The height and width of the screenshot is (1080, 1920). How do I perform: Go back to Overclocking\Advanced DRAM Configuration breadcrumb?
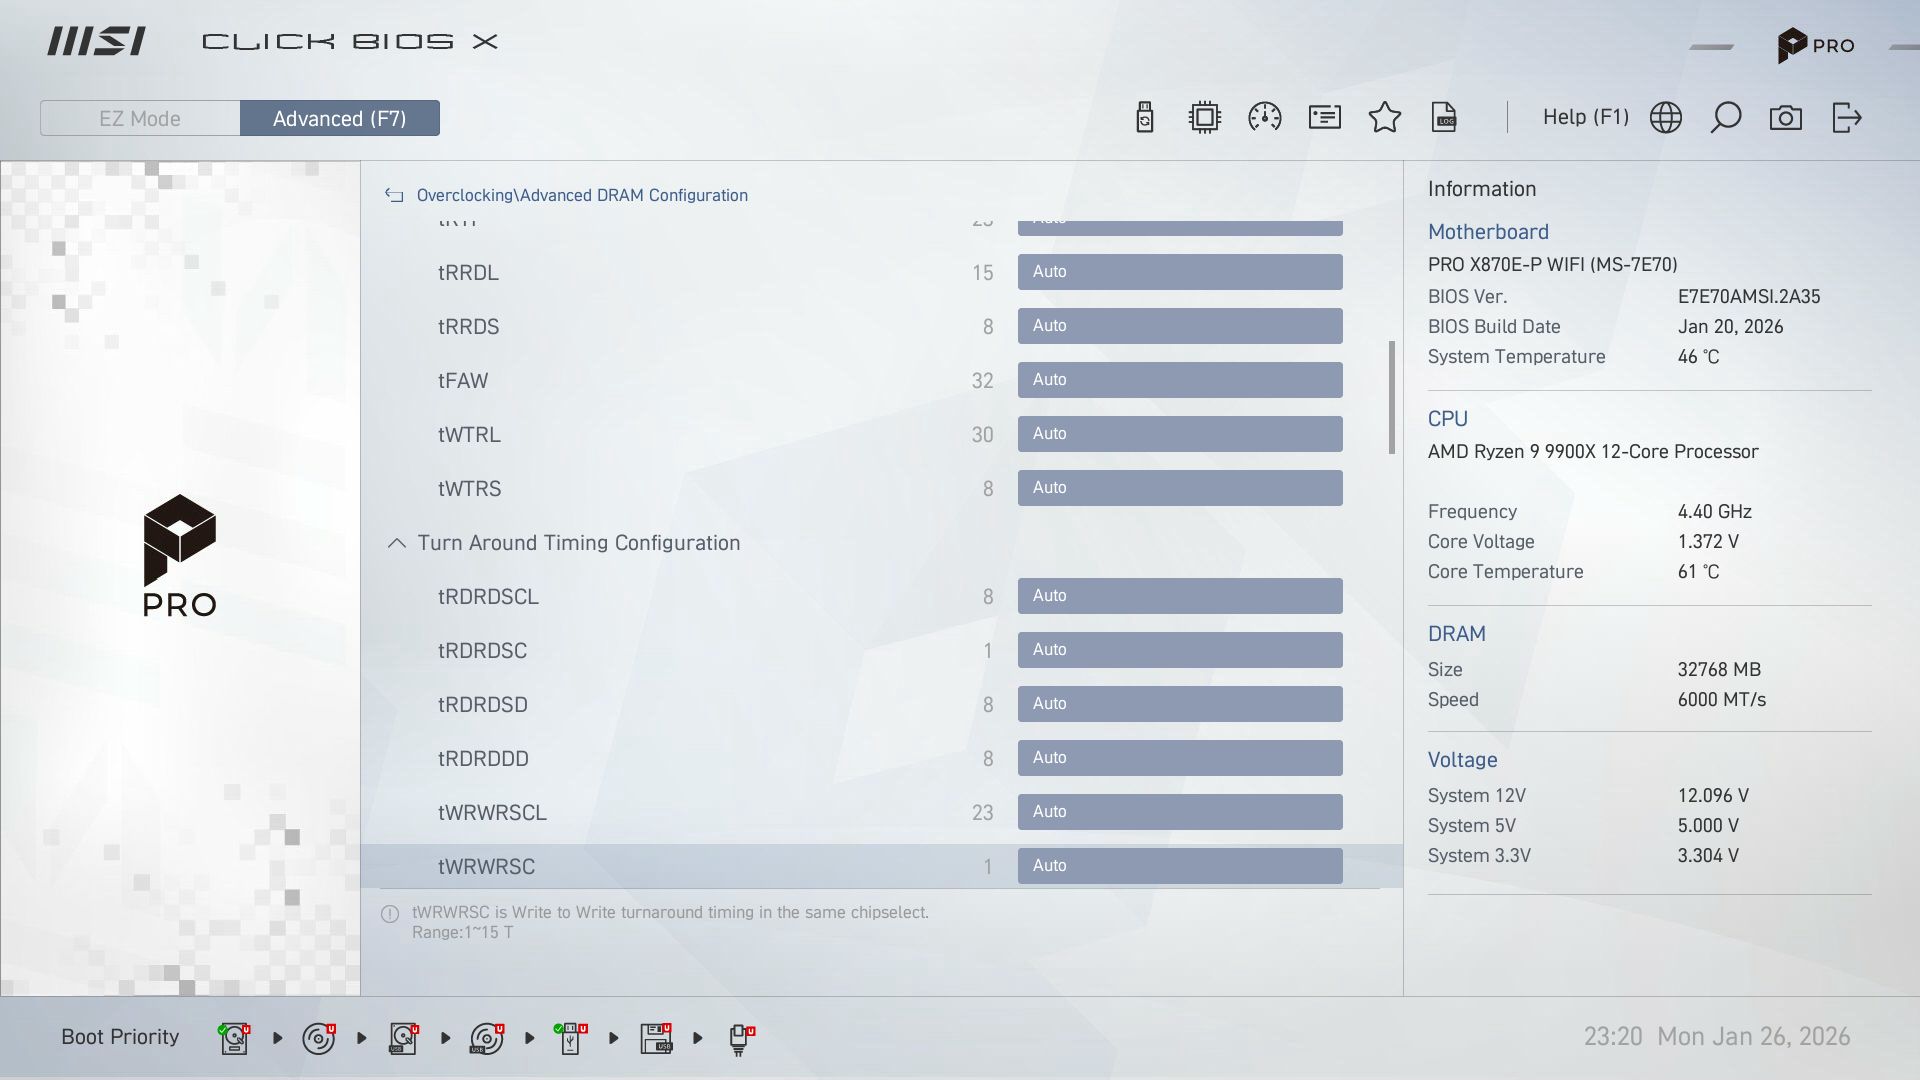(x=583, y=195)
